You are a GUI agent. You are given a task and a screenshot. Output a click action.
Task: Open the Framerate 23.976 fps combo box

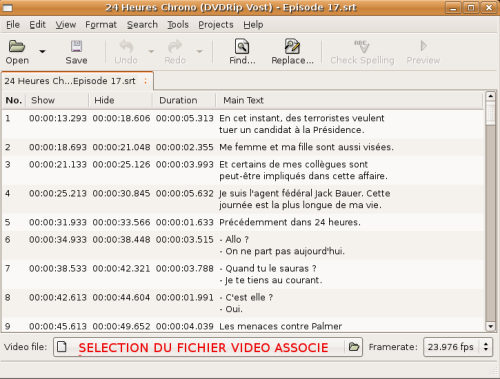click(x=458, y=347)
